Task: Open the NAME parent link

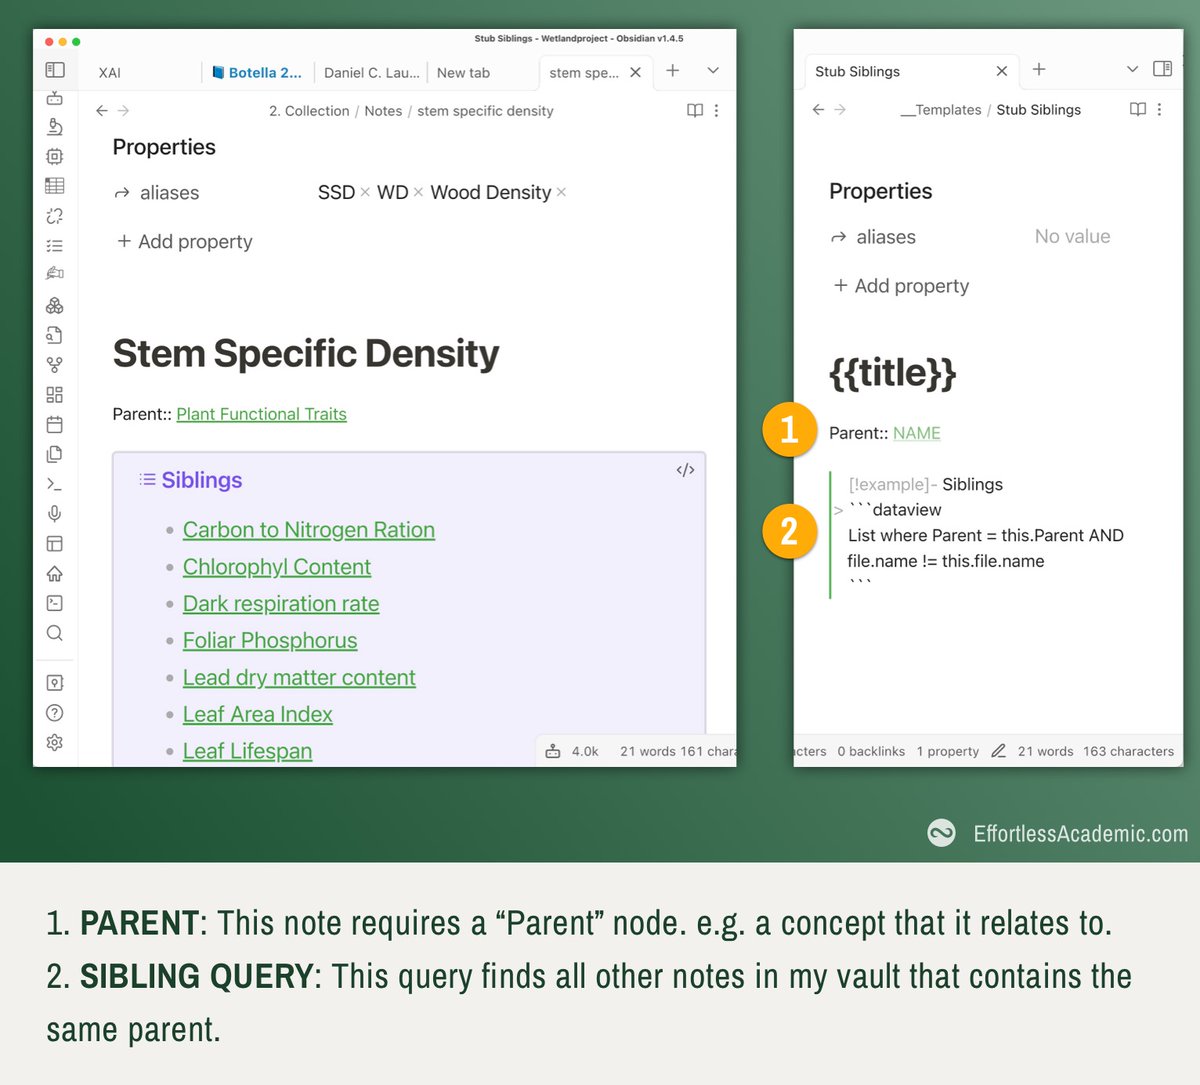Action: [917, 433]
